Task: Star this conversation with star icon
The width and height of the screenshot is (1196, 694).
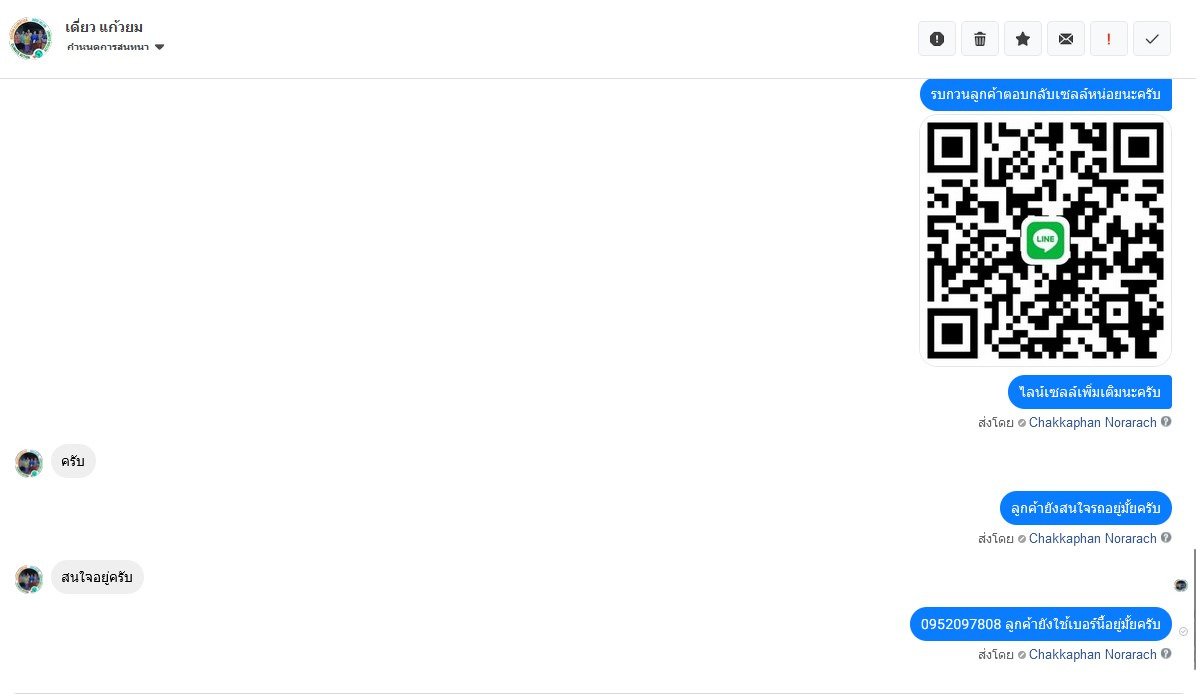Action: tap(1023, 39)
